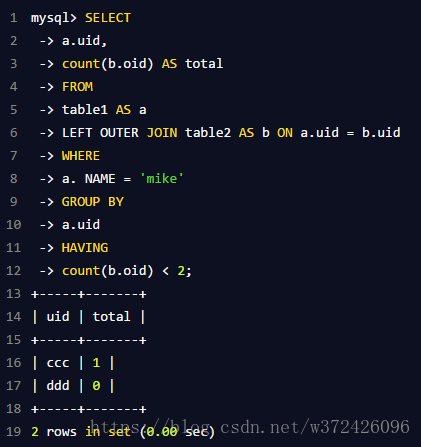Click 'GROUP BY' on line 9
Viewport: 421px width, 447px height.
[93, 202]
